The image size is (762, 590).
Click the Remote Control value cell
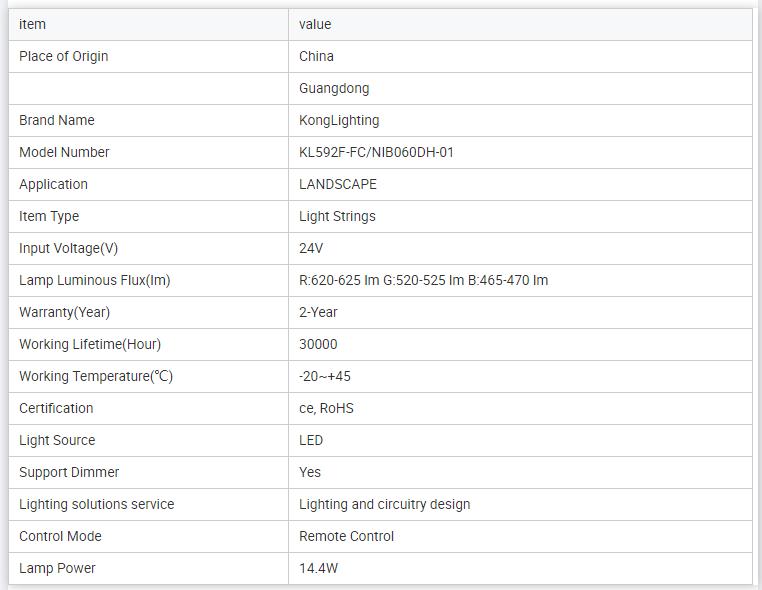click(x=346, y=536)
